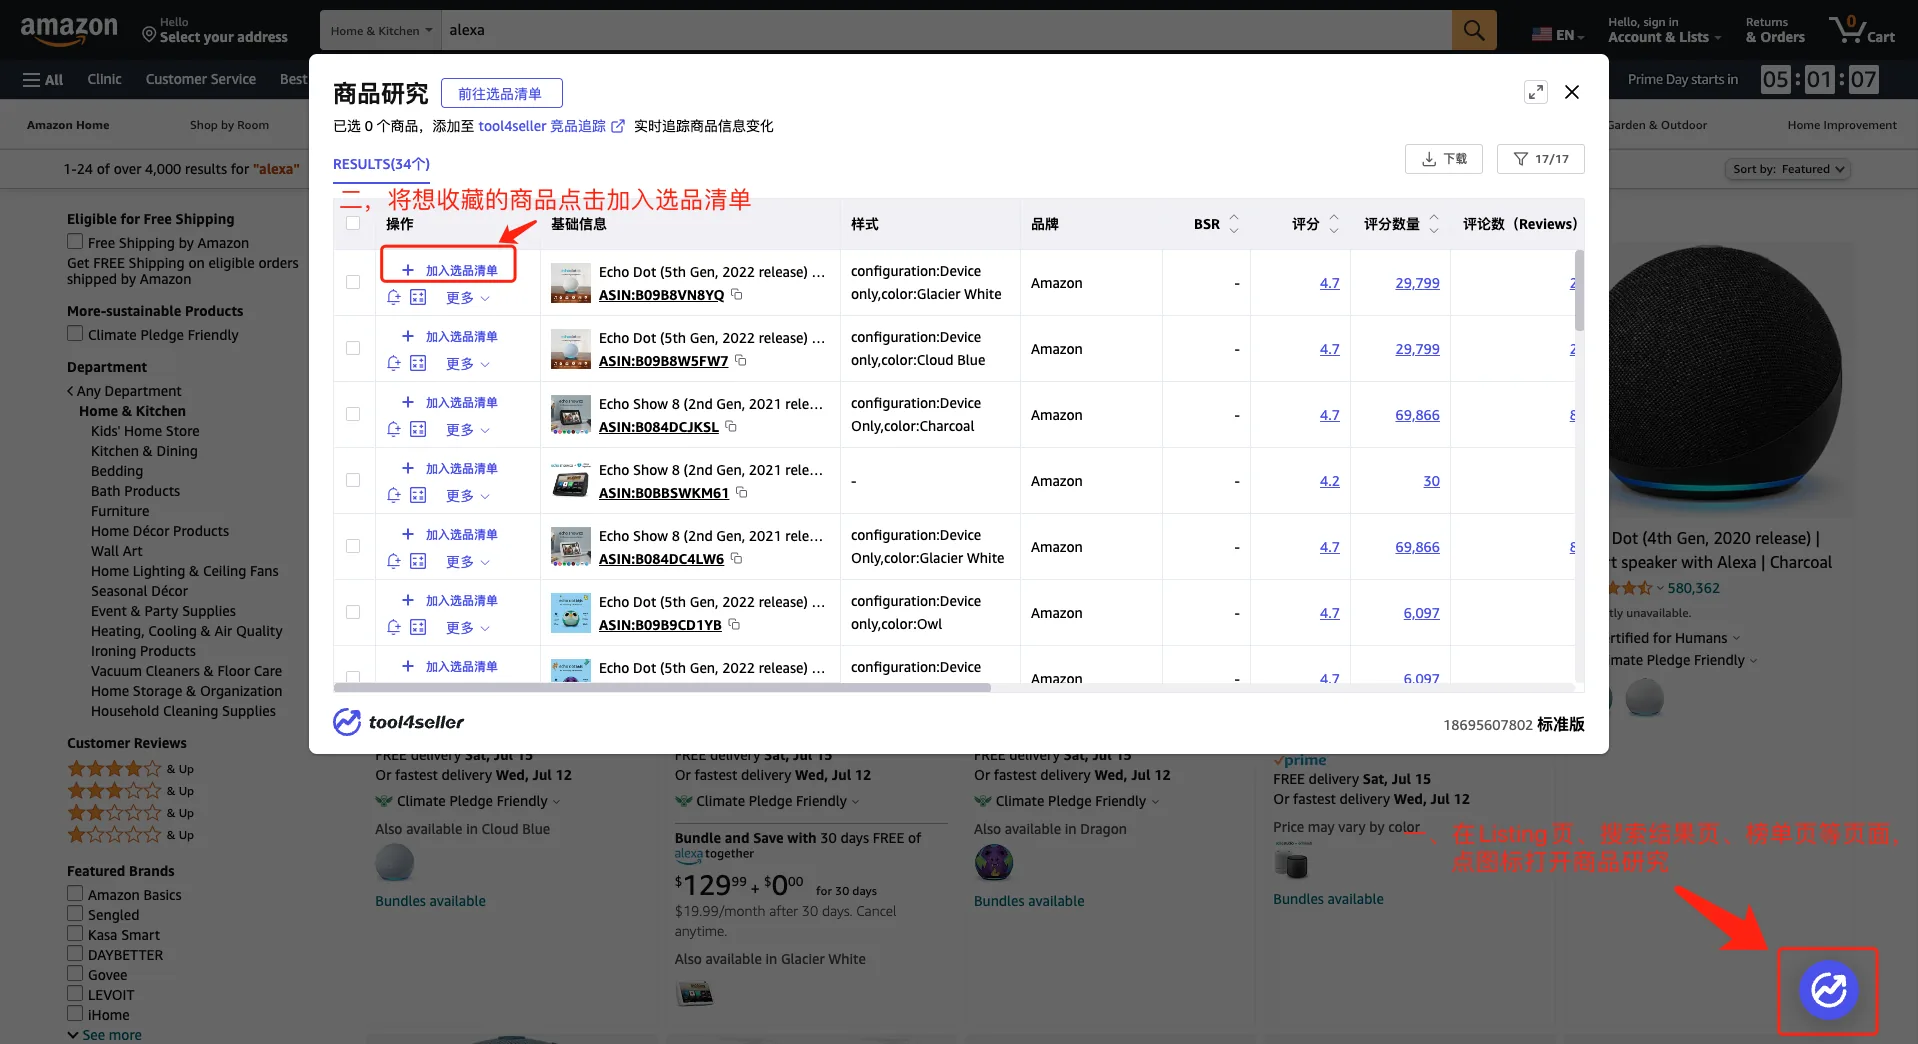Select checkbox for ASIN B09B8W5FW7 row
Screen dimensions: 1918x1044
353,349
